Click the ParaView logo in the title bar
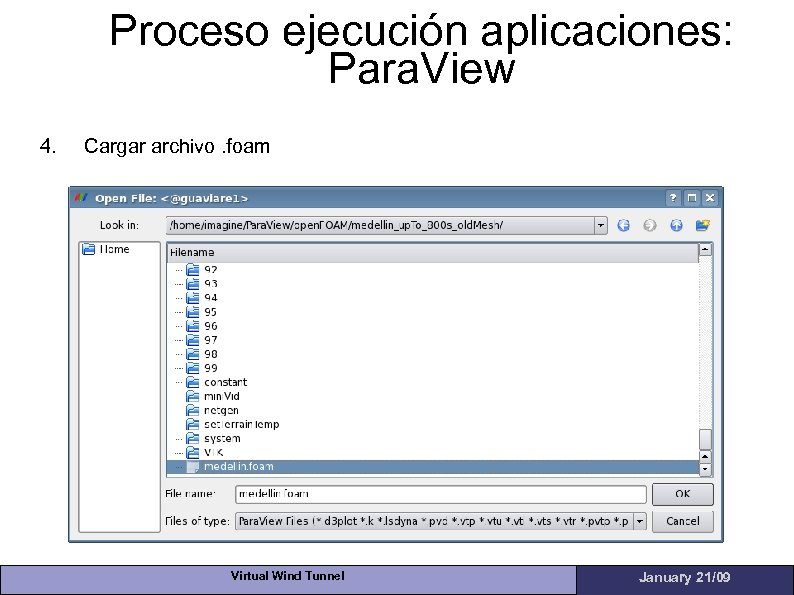794x595 pixels. [81, 197]
